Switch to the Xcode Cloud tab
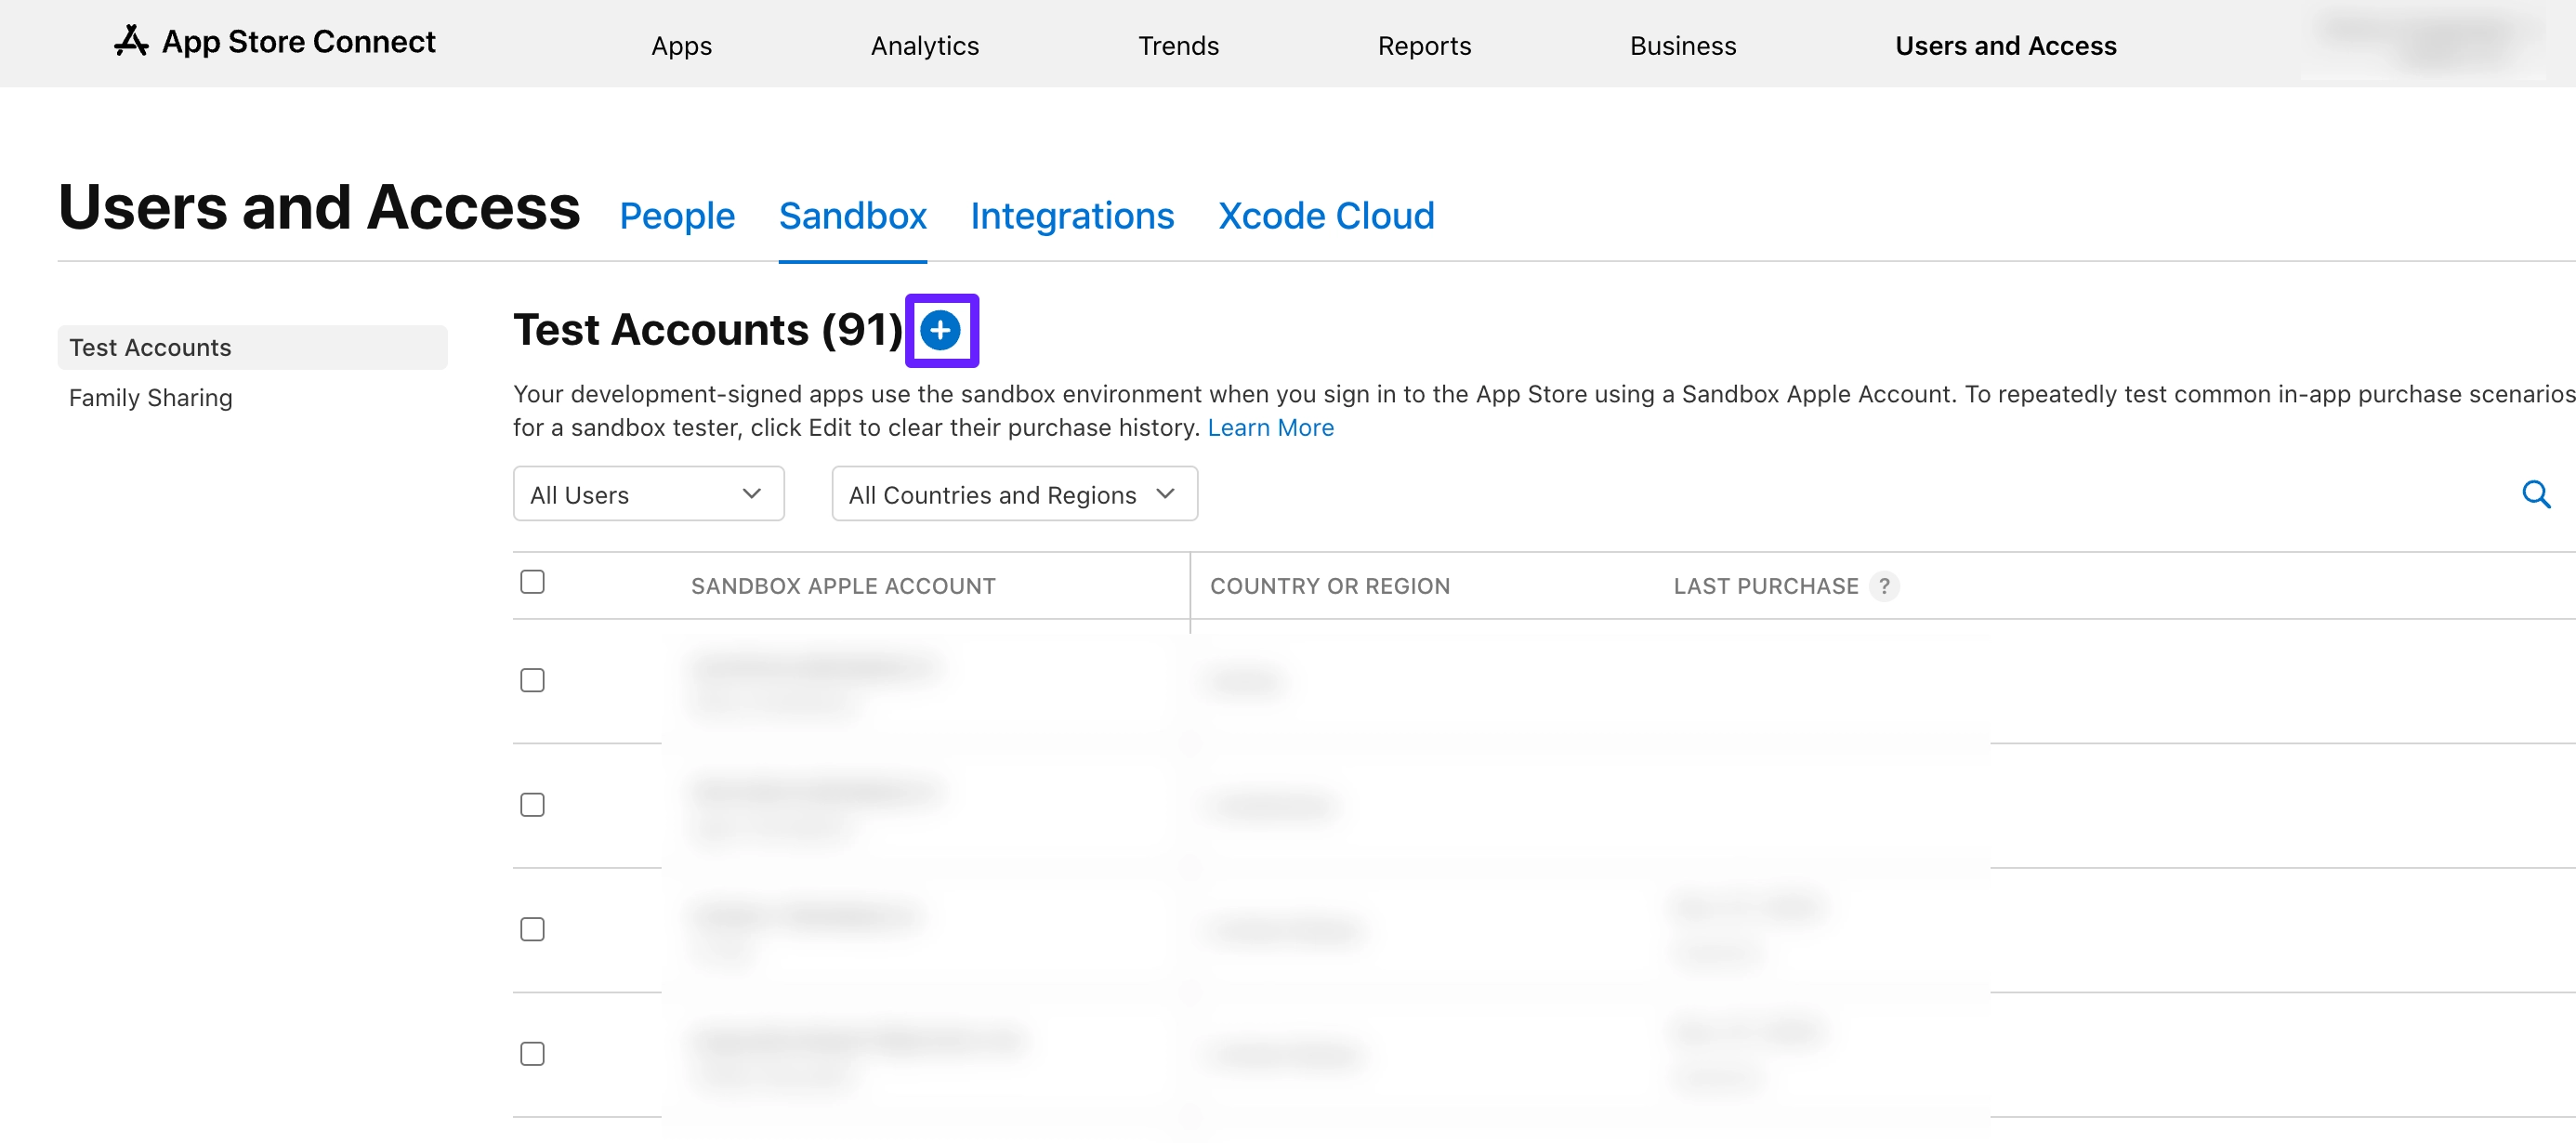Image resolution: width=2576 pixels, height=1143 pixels. (x=1326, y=215)
